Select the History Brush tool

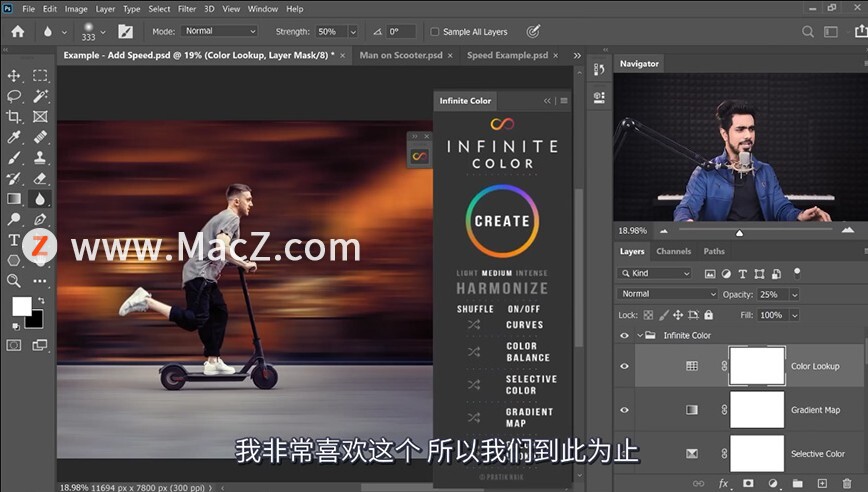coord(14,178)
